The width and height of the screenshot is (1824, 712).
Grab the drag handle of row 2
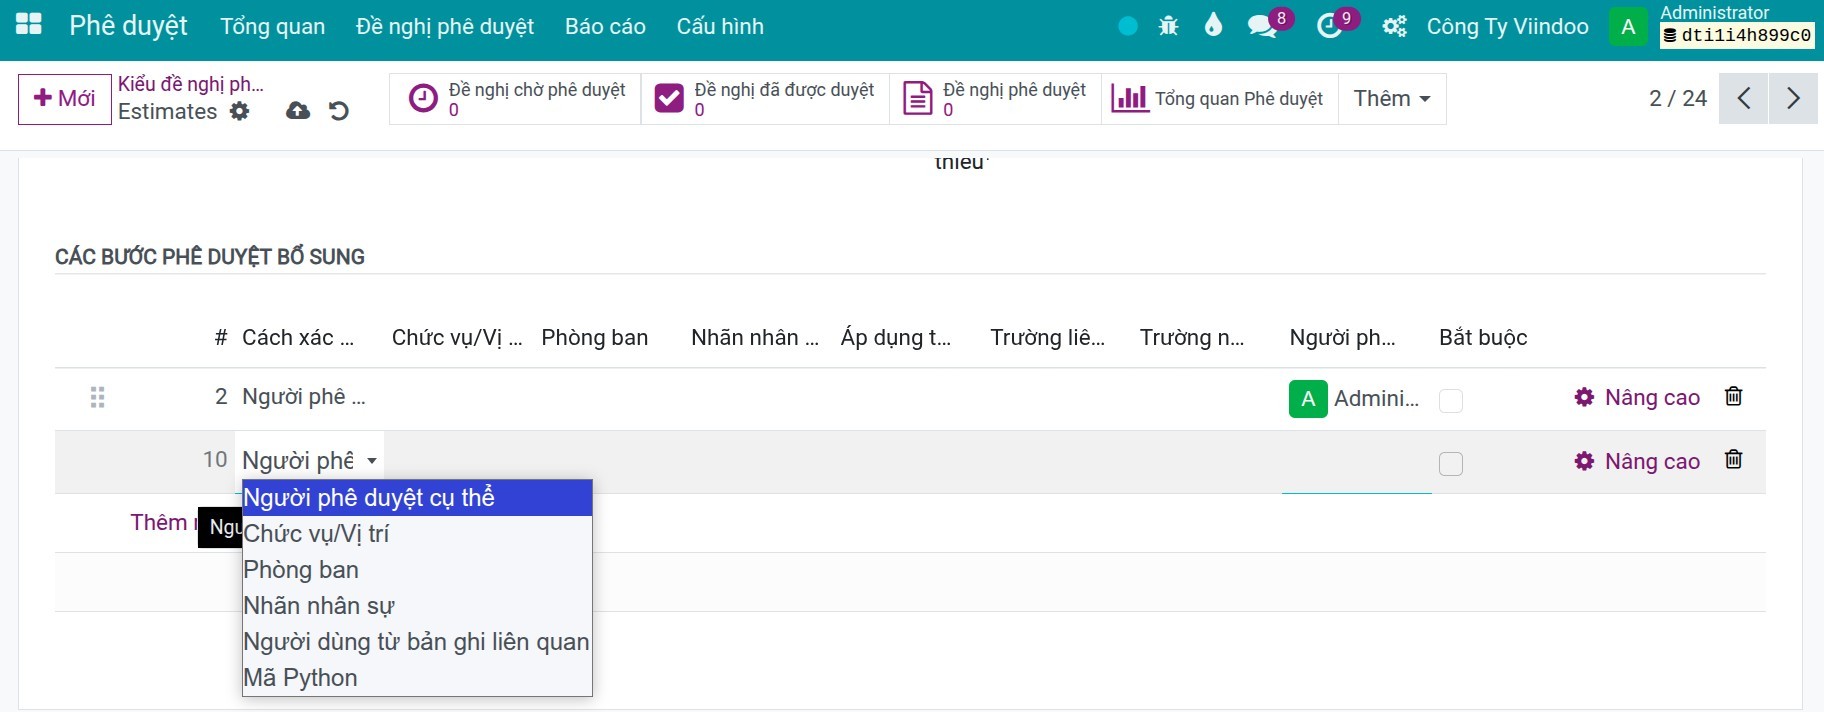(97, 397)
